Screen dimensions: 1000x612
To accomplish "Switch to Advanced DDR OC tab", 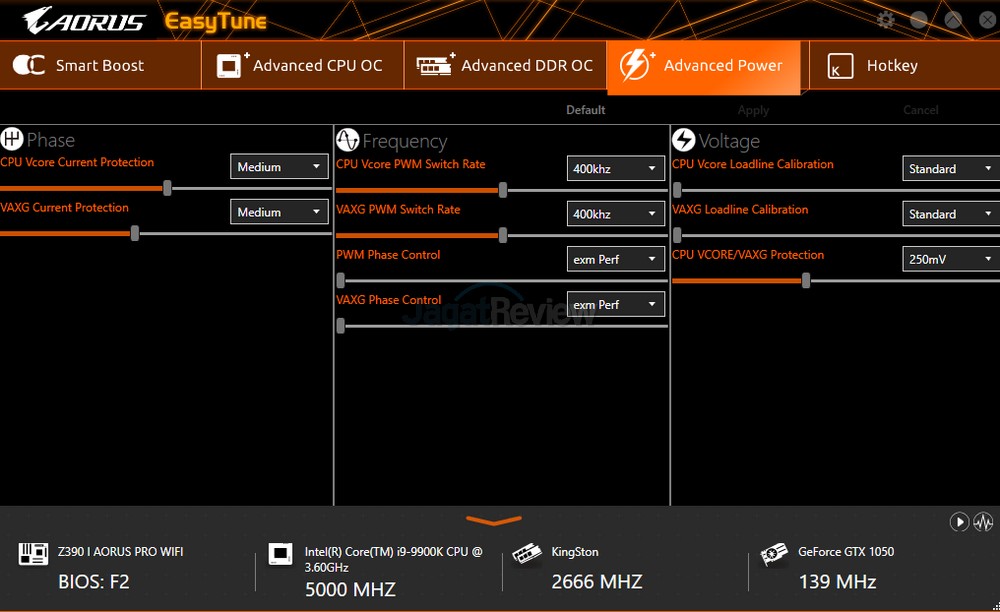I will tap(505, 66).
